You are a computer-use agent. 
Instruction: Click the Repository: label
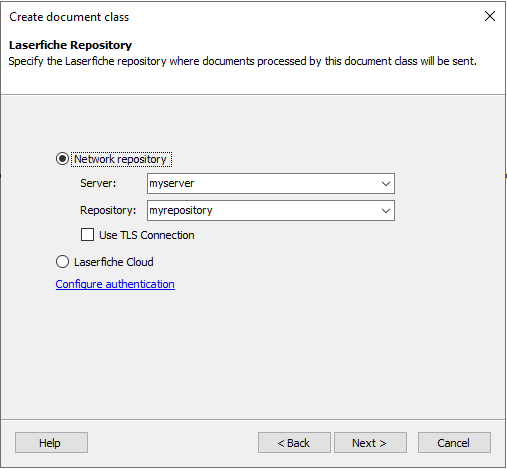108,210
